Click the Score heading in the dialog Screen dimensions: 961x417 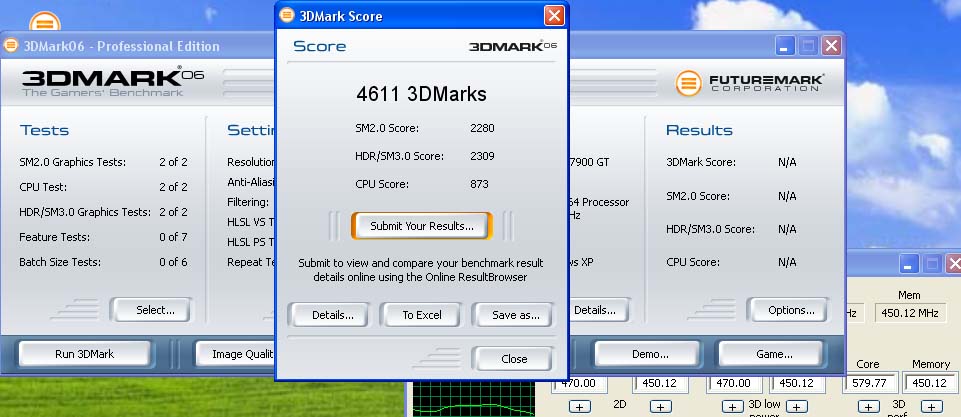tap(319, 46)
